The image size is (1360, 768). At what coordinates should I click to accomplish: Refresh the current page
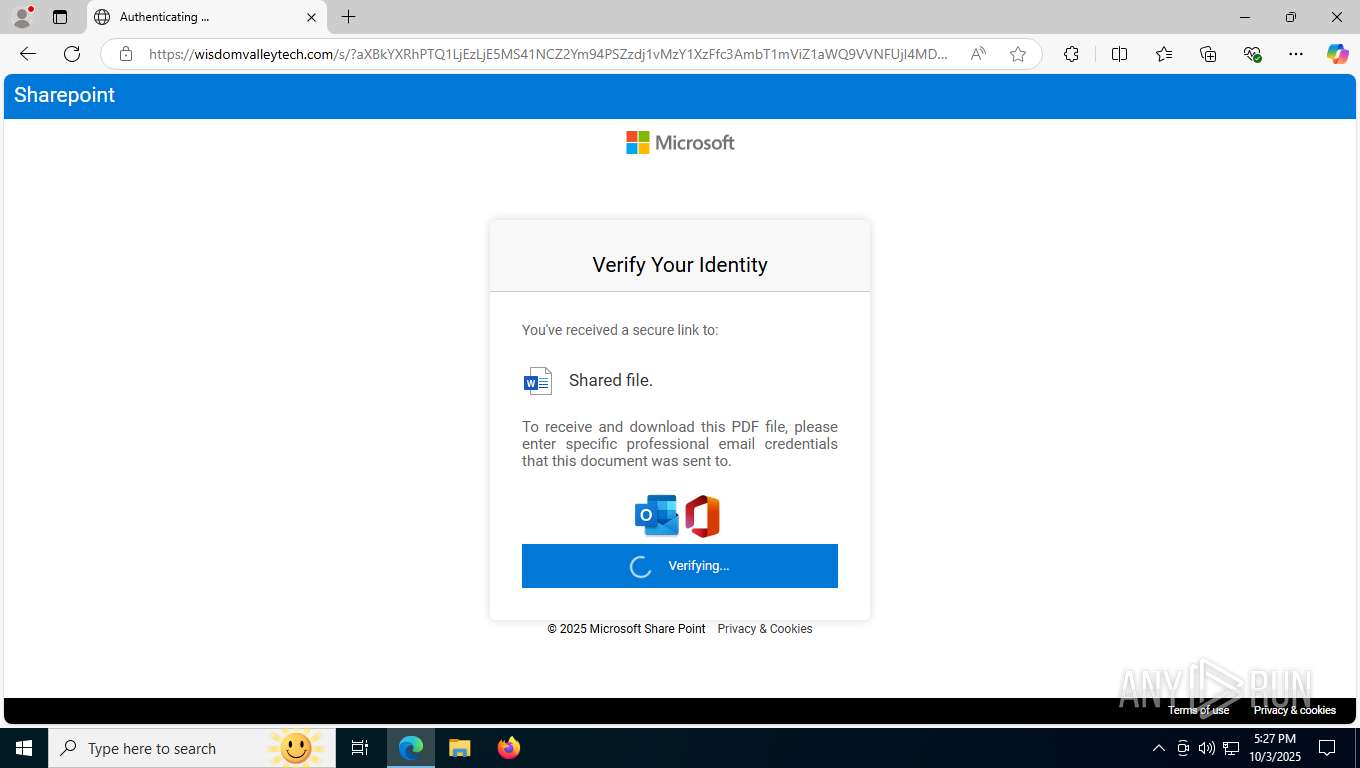(x=72, y=54)
